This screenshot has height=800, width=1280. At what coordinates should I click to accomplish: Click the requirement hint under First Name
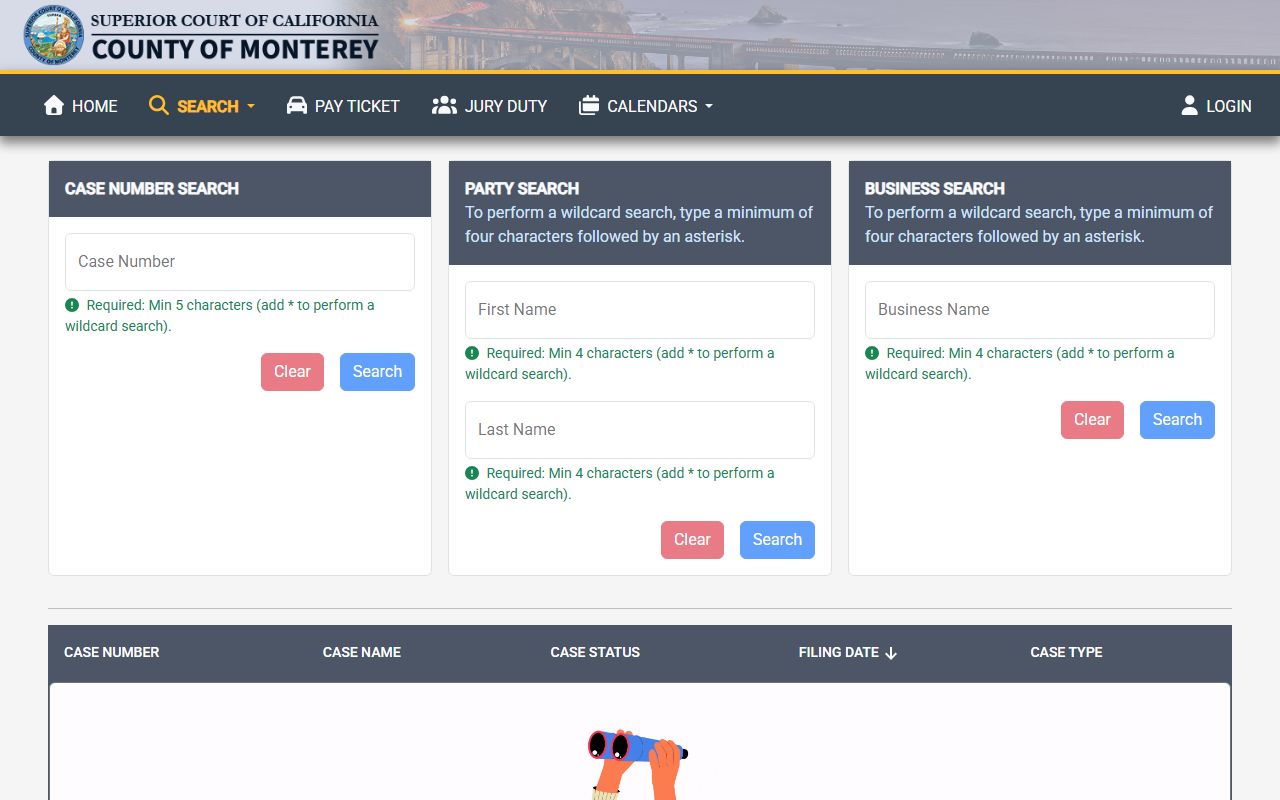pyautogui.click(x=620, y=364)
